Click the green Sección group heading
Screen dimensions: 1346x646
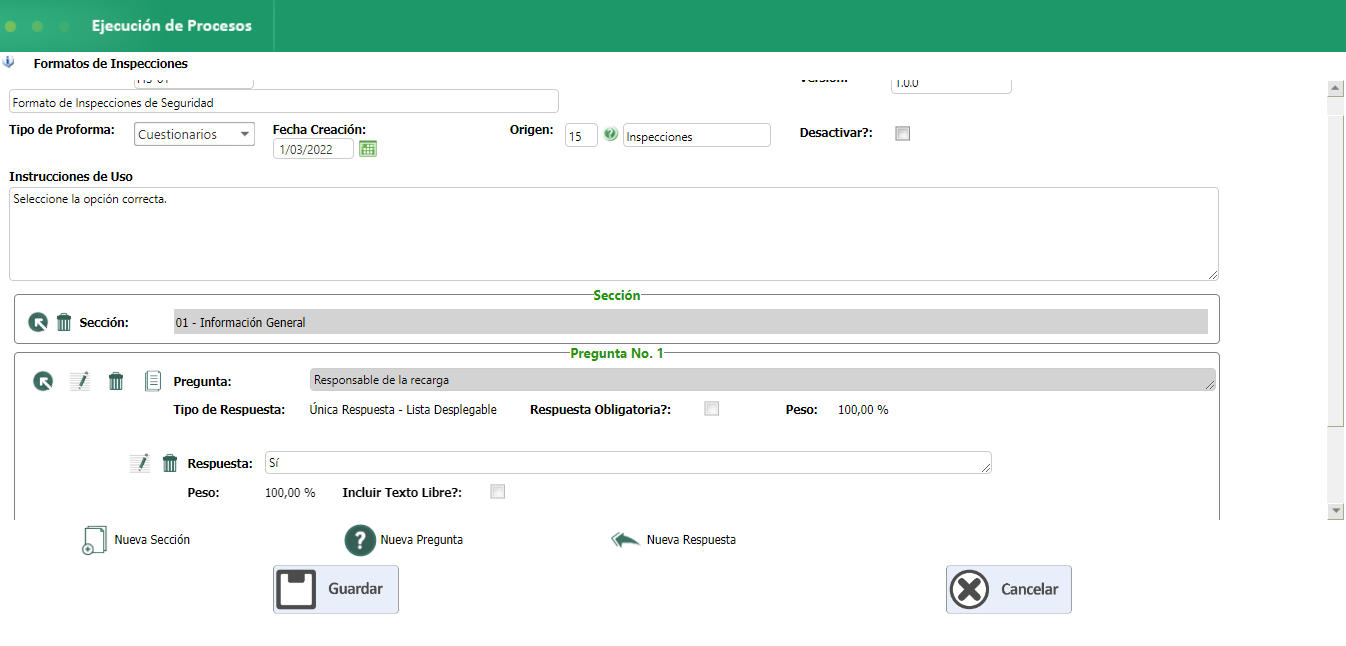[617, 296]
